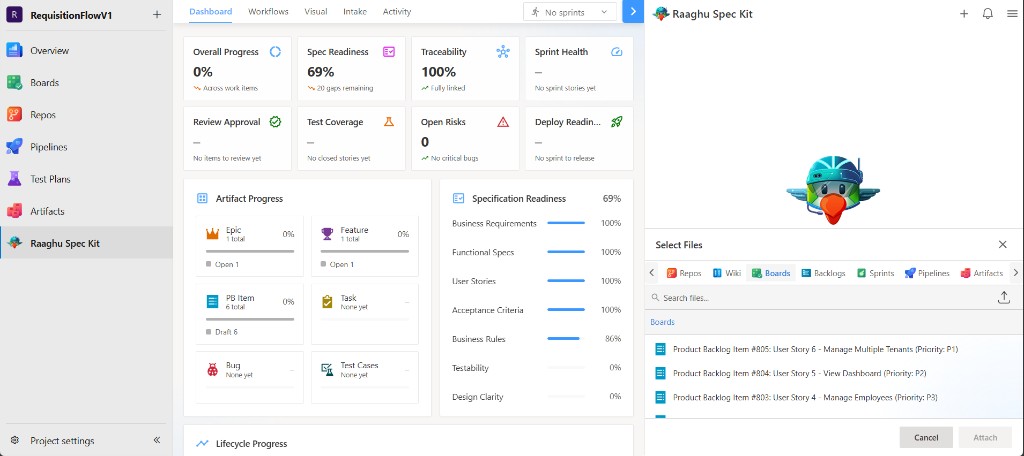Click the Sprint Health gauge icon

[616, 52]
